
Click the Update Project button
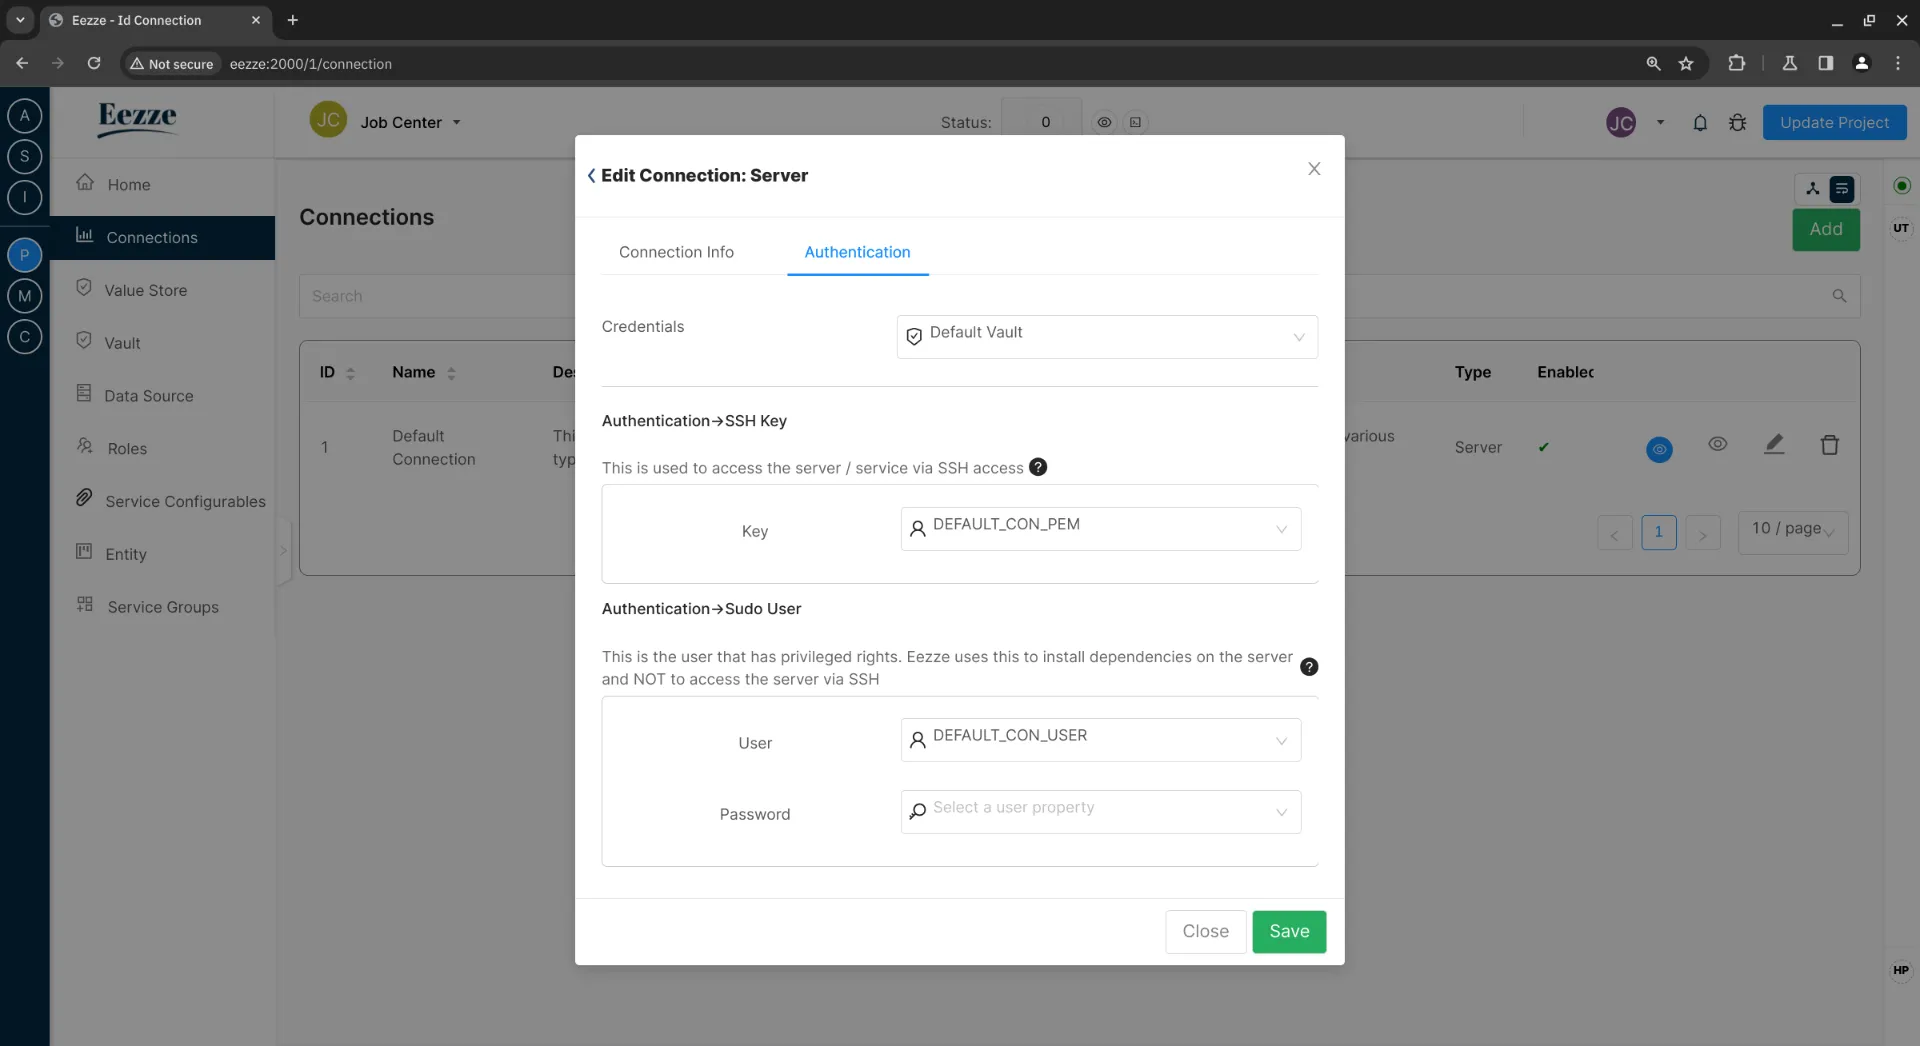coord(1833,122)
